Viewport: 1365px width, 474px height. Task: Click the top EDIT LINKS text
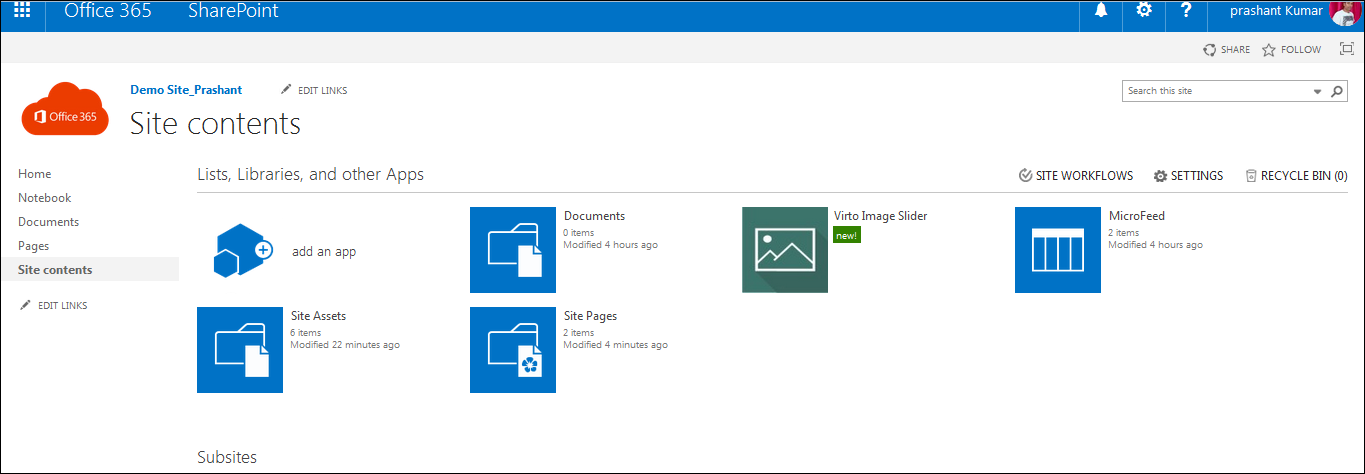[x=323, y=90]
